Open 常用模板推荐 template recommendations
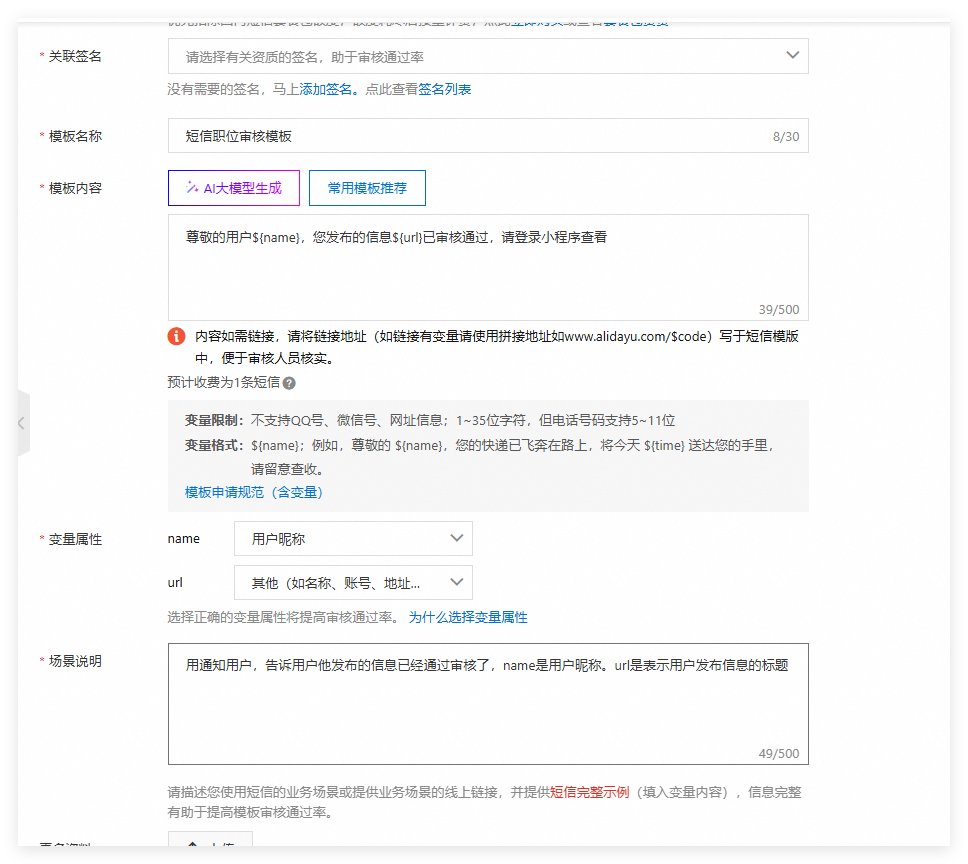 coord(366,188)
